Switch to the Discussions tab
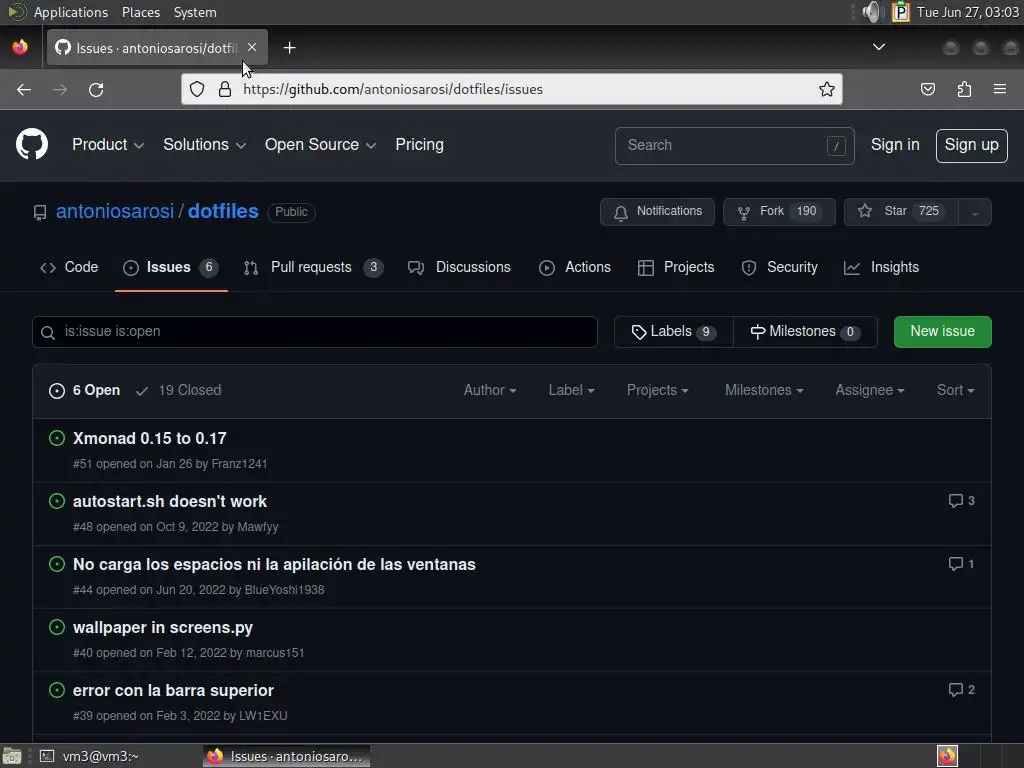 pyautogui.click(x=459, y=267)
